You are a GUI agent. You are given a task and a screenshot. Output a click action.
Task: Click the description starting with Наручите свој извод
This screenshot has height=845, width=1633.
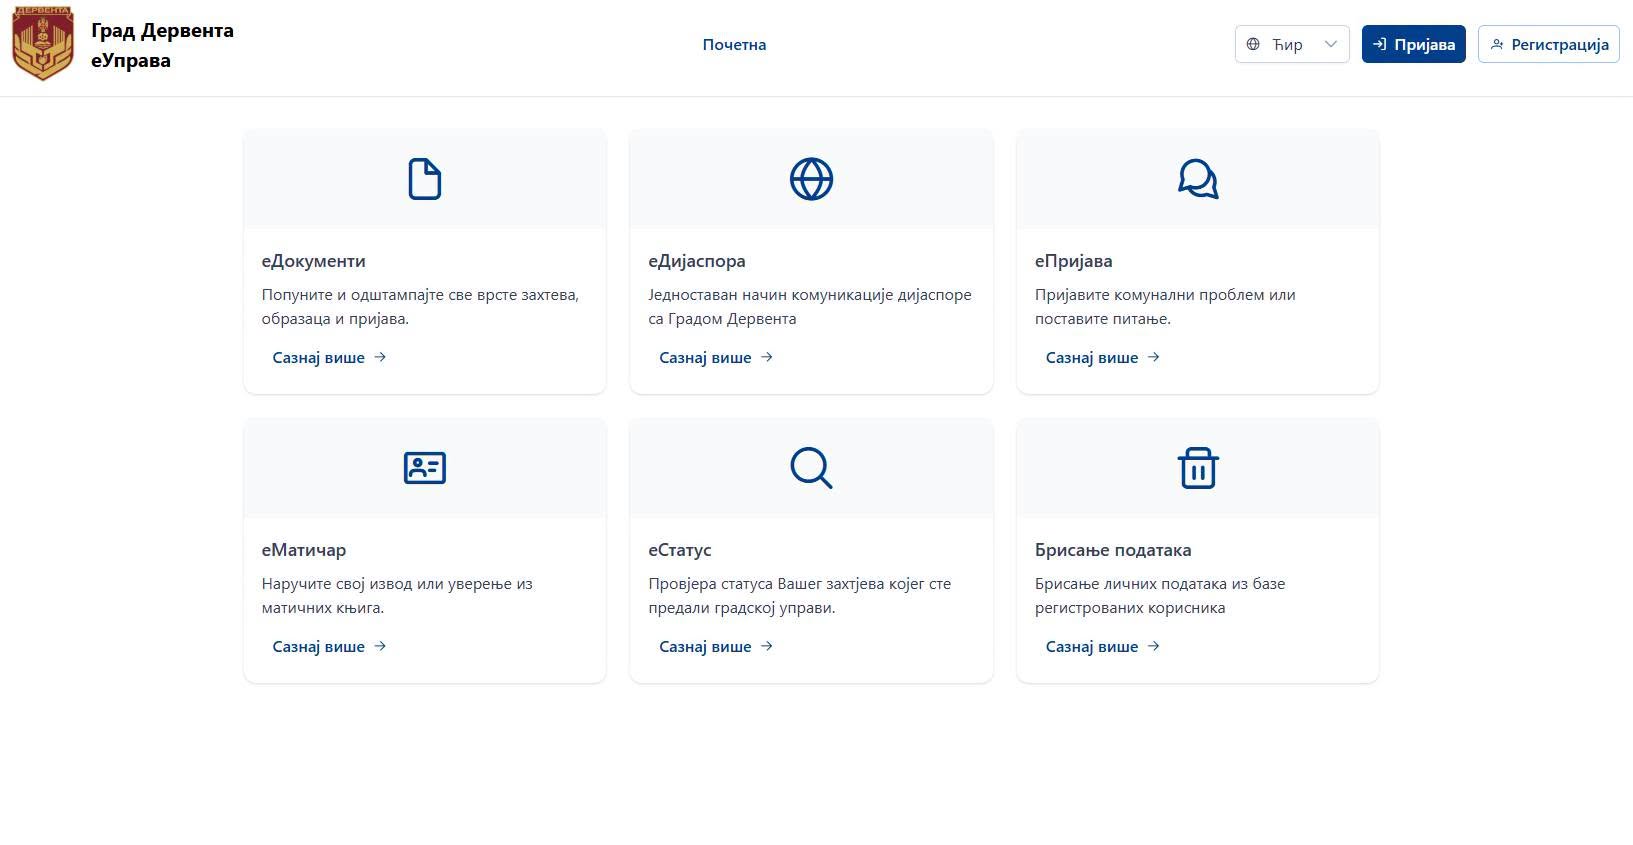pyautogui.click(x=397, y=596)
